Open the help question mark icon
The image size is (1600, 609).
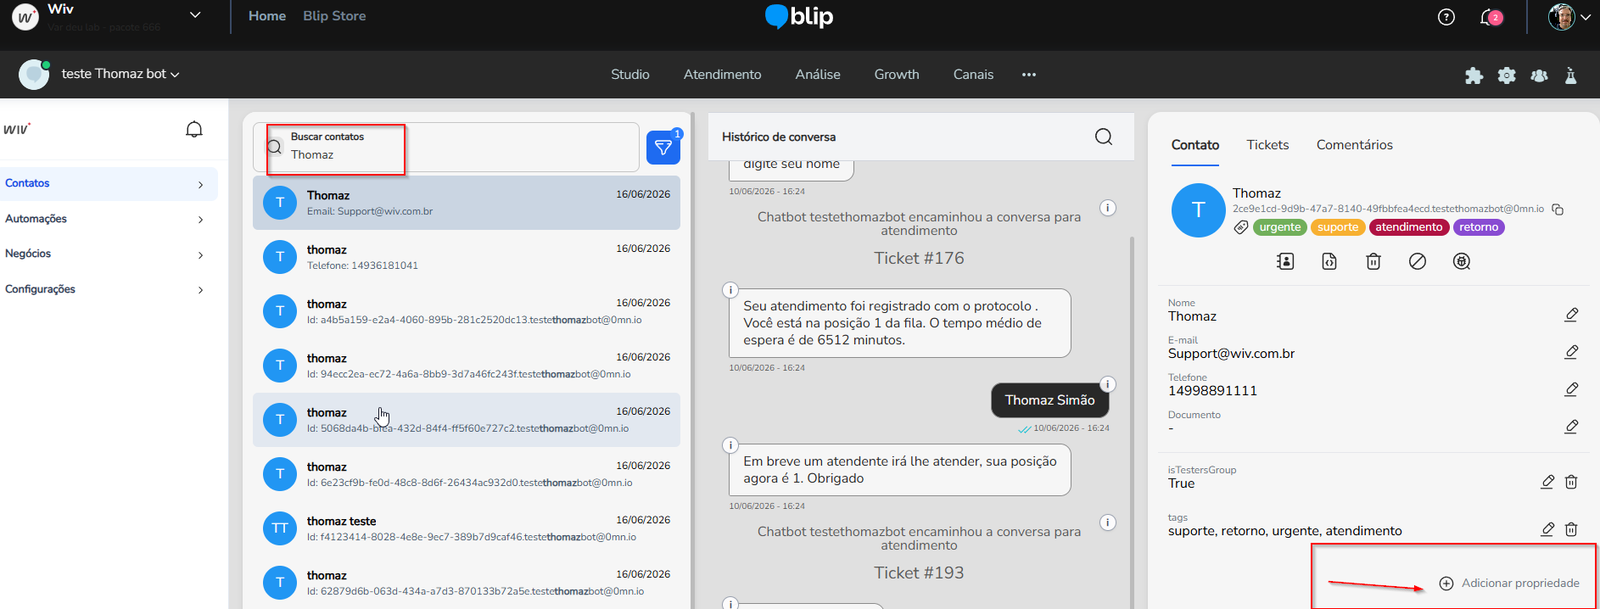coord(1446,17)
